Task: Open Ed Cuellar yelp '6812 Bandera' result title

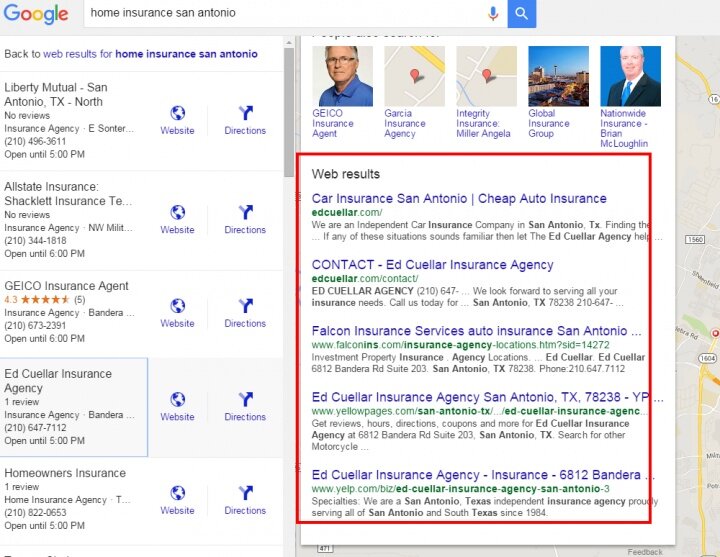Action: 484,474
